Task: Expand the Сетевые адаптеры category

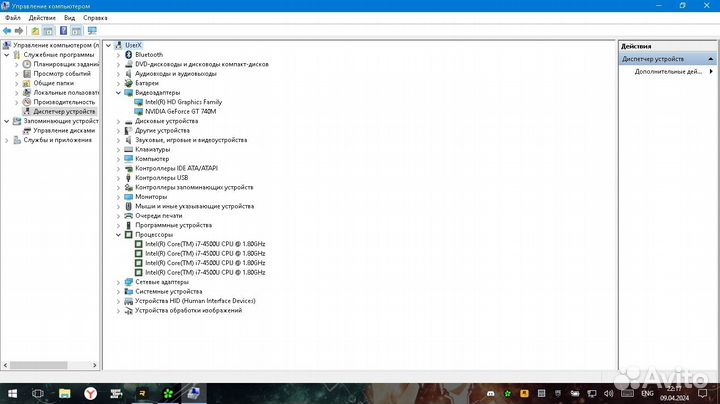Action: [117, 282]
